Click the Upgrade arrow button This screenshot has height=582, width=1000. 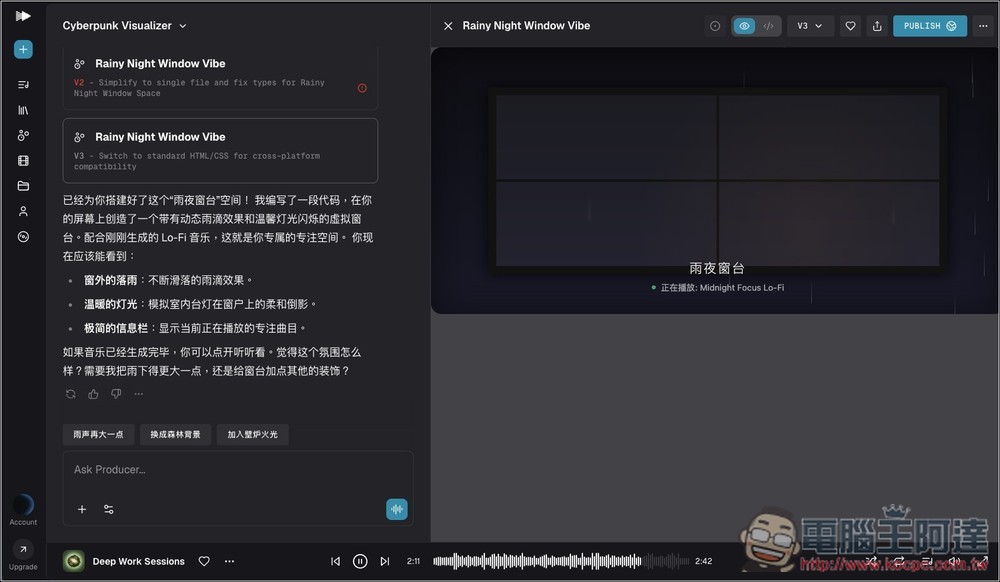pos(23,549)
